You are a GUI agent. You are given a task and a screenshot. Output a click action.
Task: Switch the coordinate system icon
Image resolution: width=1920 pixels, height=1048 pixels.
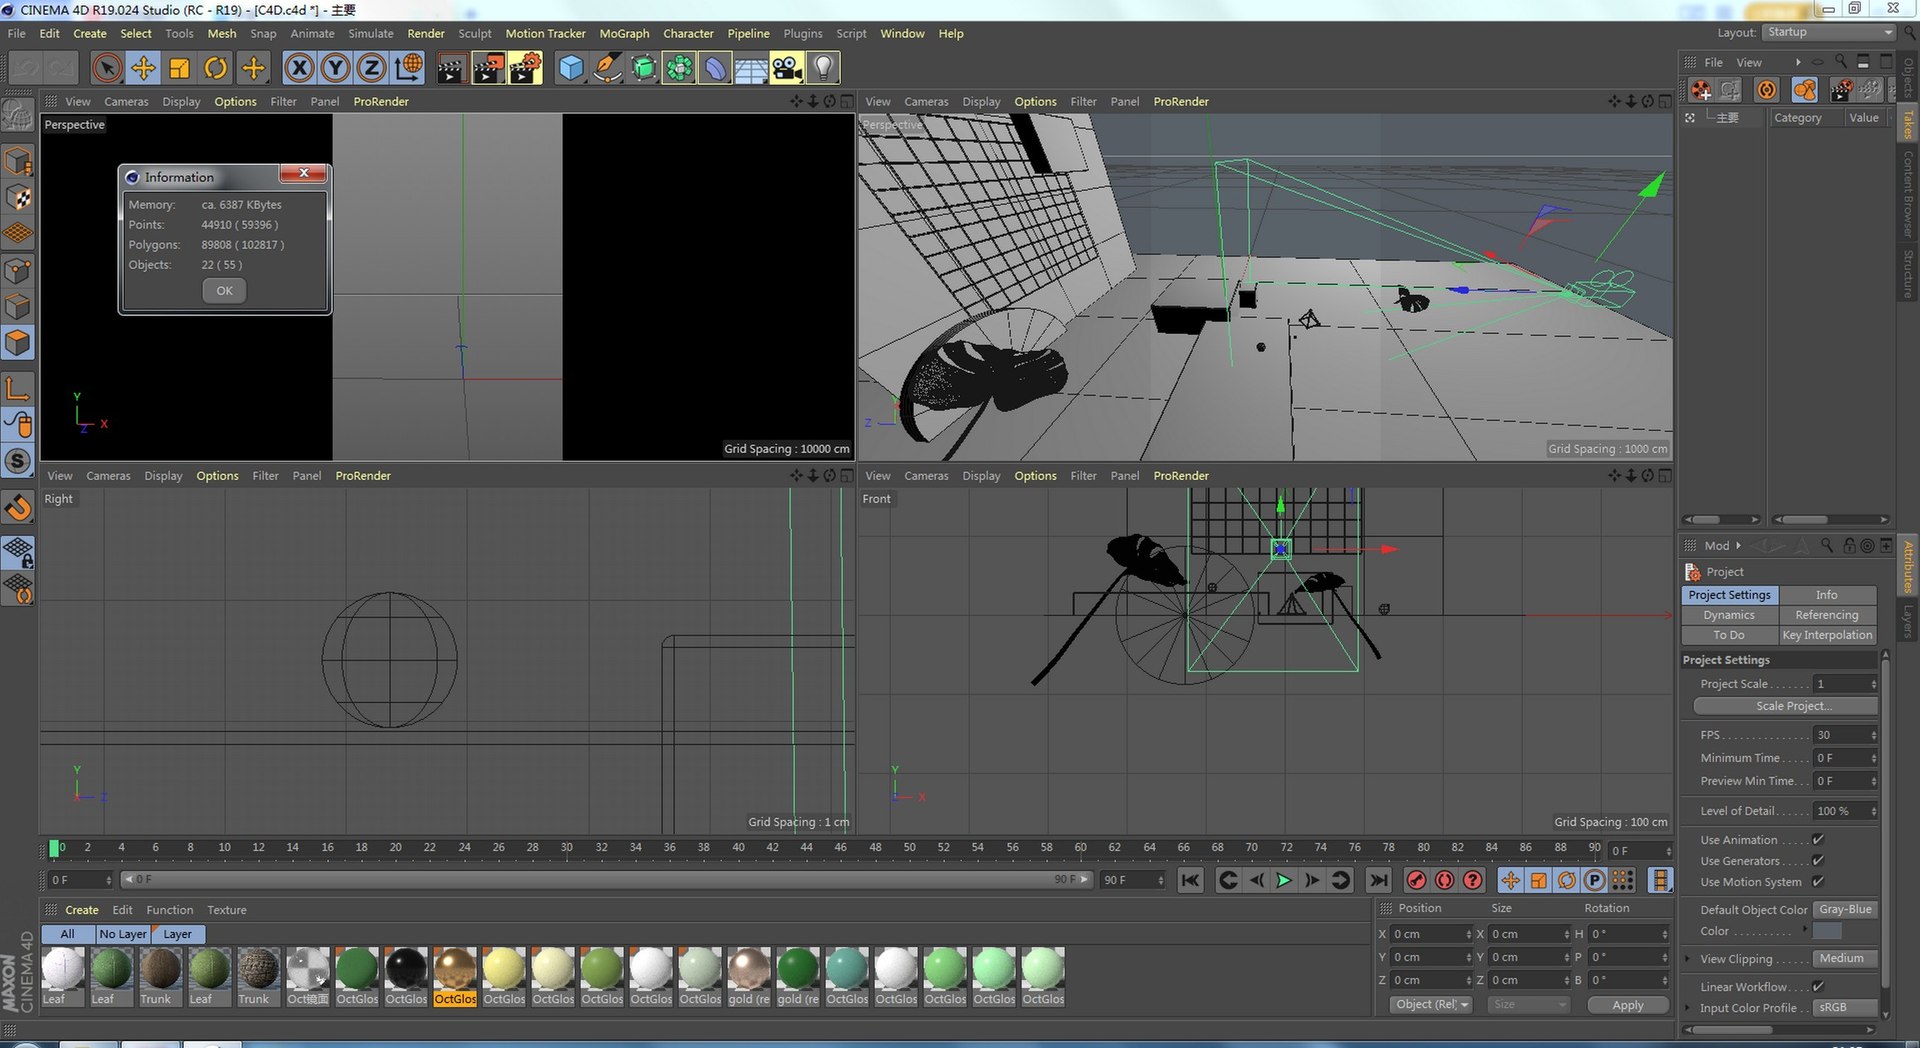pos(408,68)
